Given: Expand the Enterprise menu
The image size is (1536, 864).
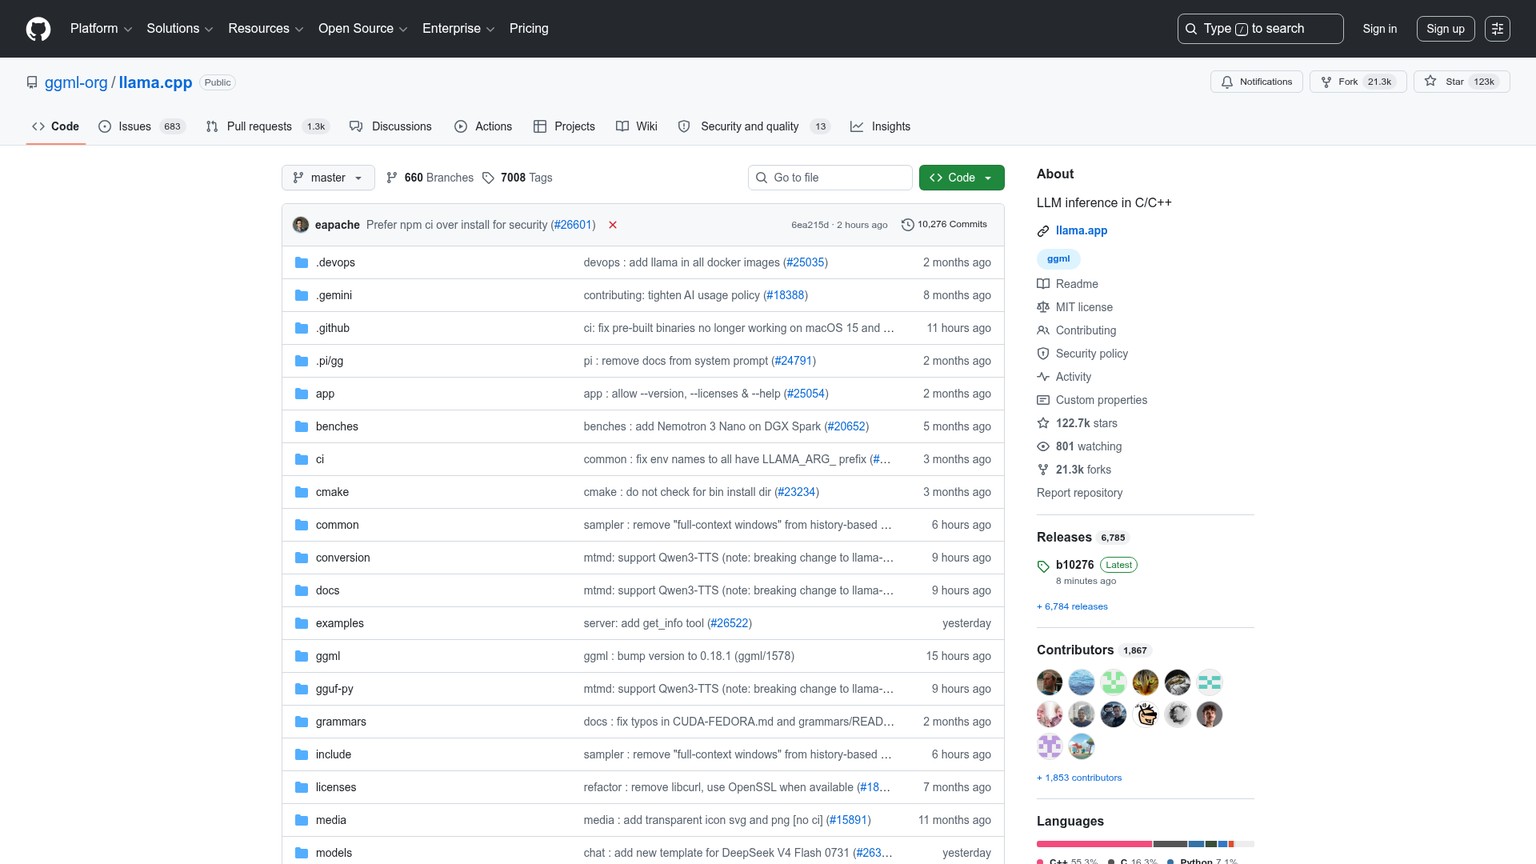Looking at the screenshot, I should (x=459, y=29).
